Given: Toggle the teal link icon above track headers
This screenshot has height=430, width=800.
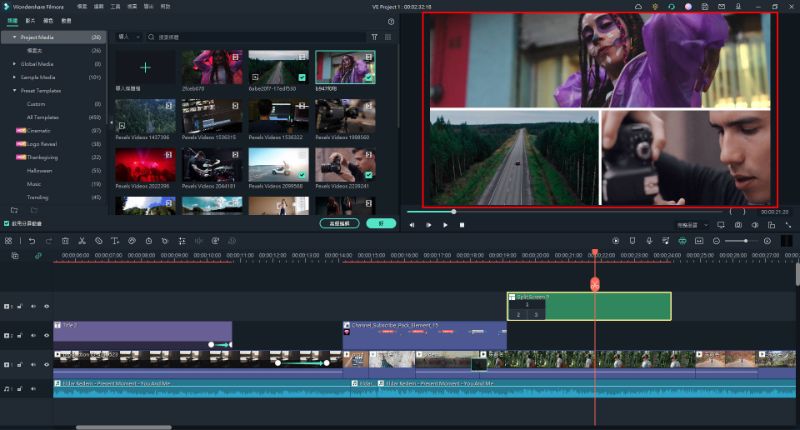Looking at the screenshot, I should tap(38, 256).
